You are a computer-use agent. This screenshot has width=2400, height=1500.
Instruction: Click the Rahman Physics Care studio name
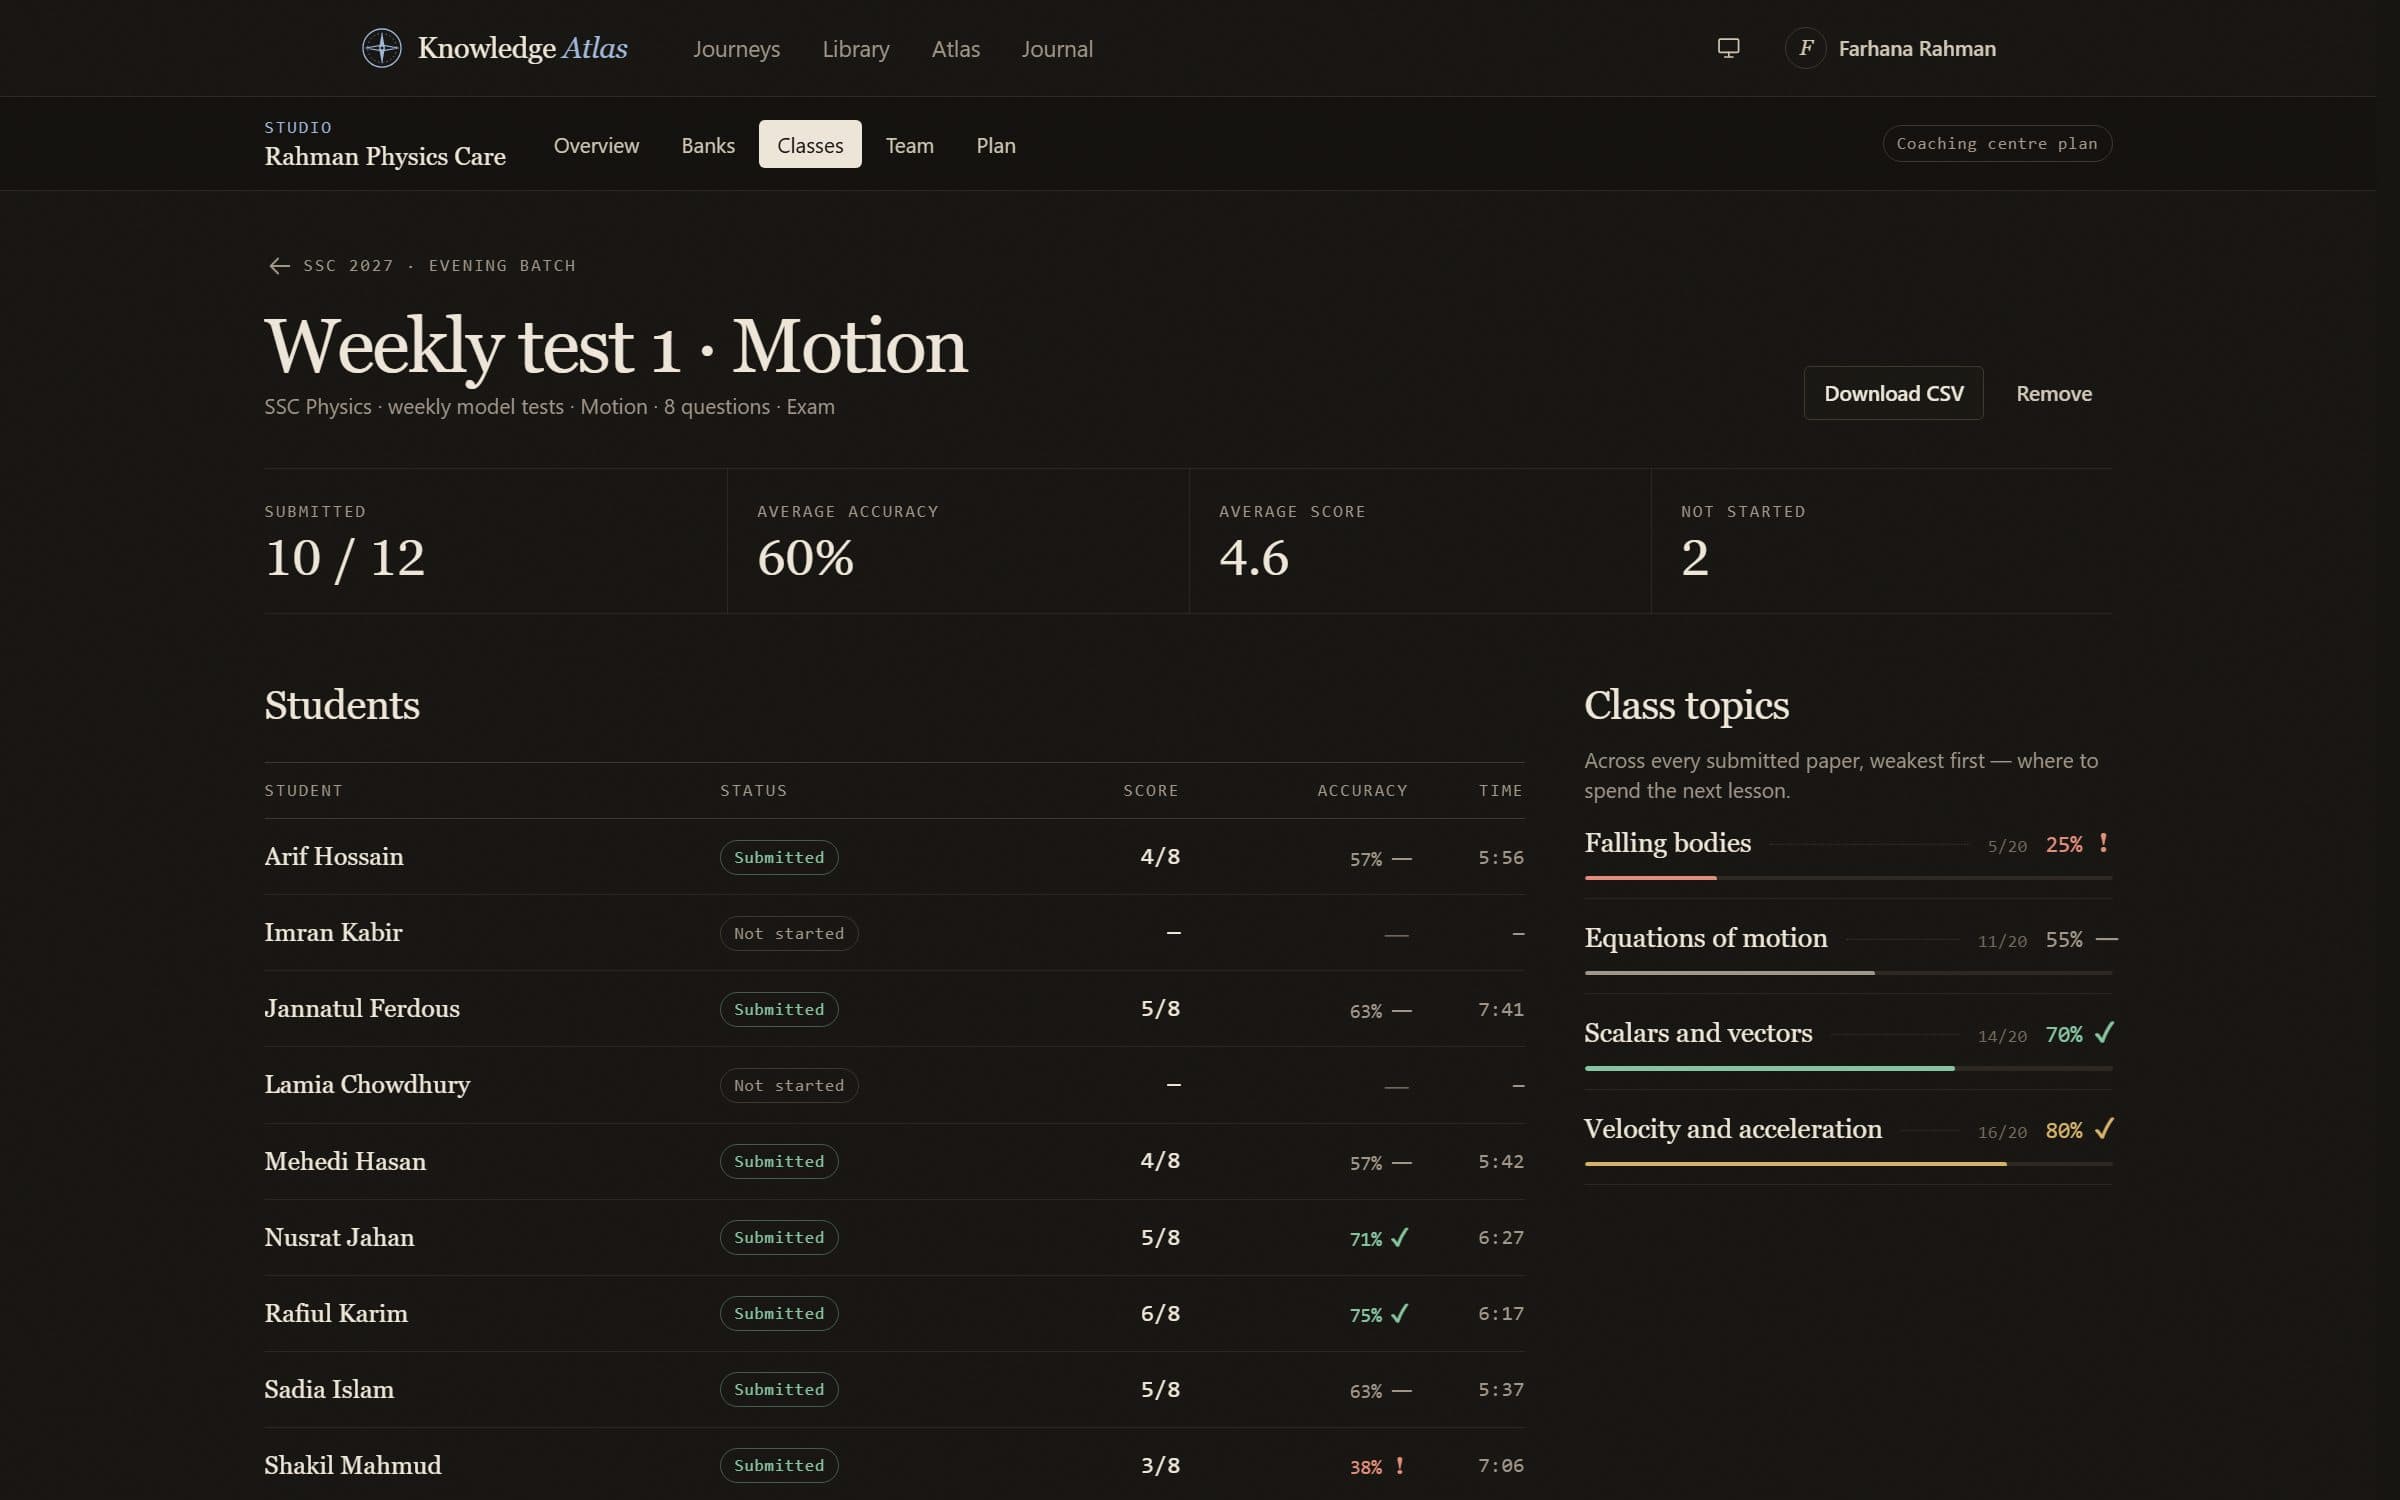(x=385, y=156)
